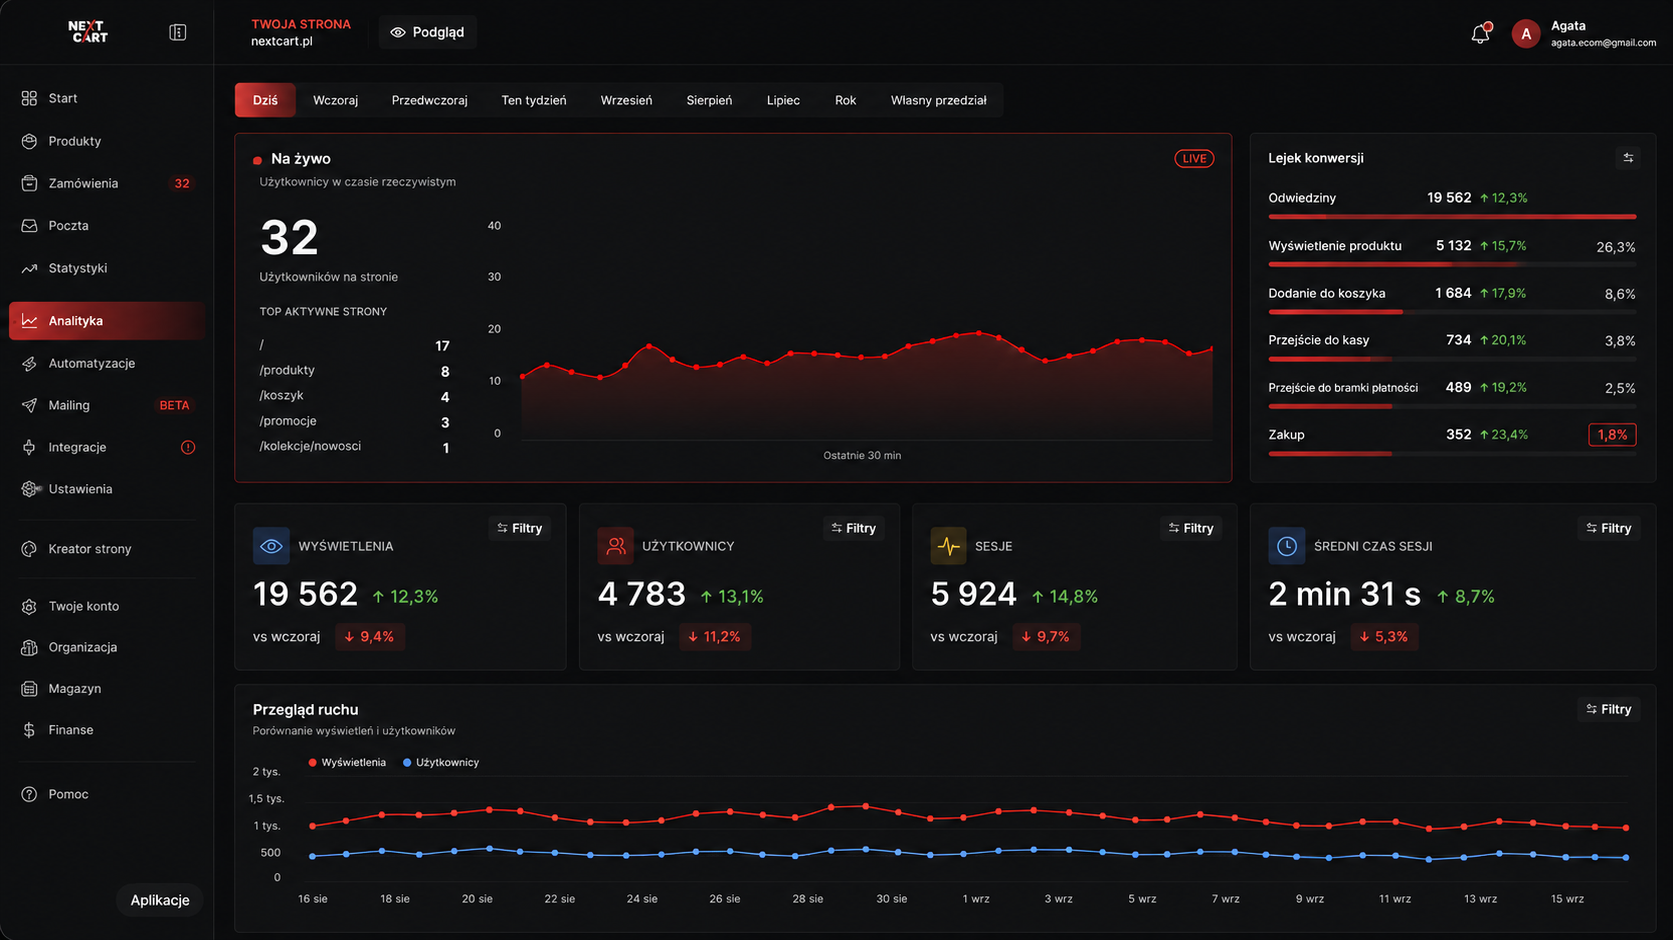
Task: Click the Integracje warning alert icon
Action: coord(188,447)
